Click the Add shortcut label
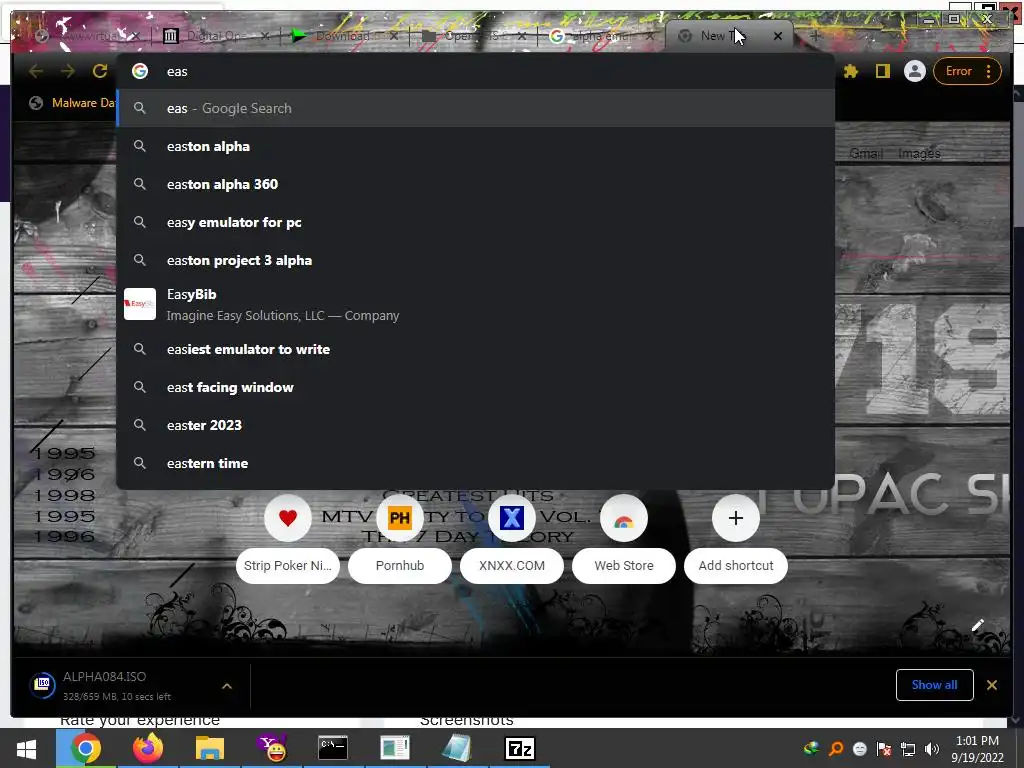 coord(736,566)
